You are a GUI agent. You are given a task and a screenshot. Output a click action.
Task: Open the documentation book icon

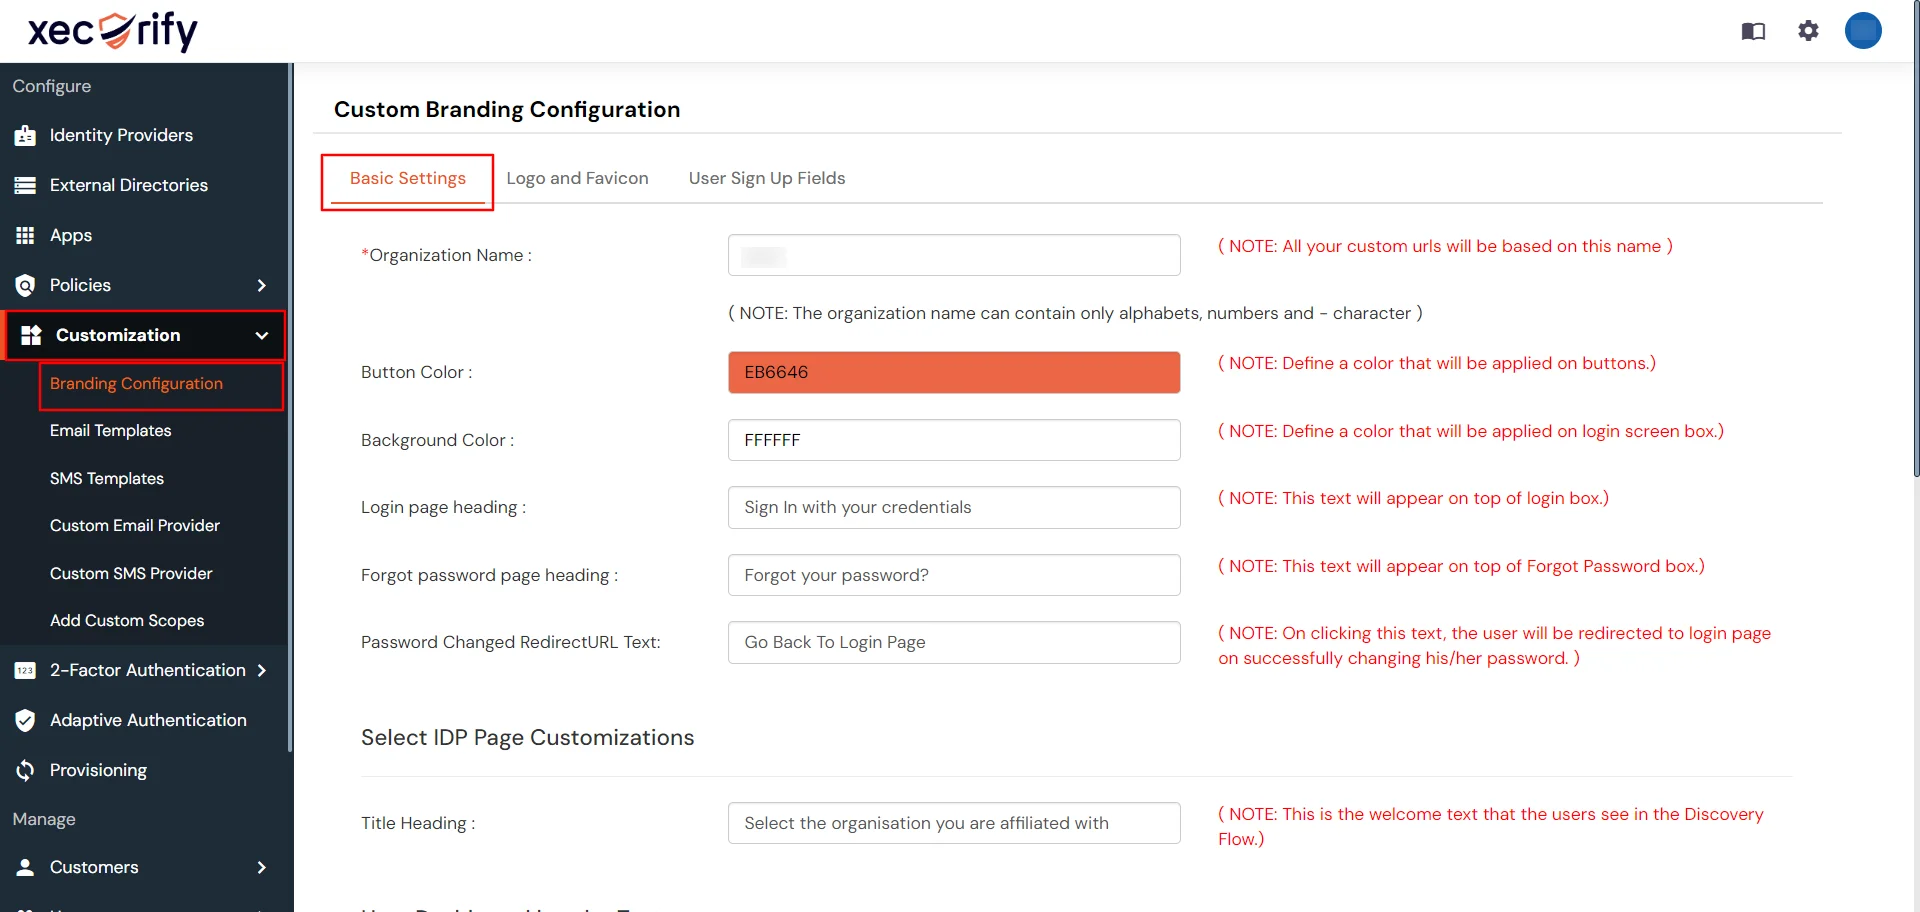(1753, 31)
